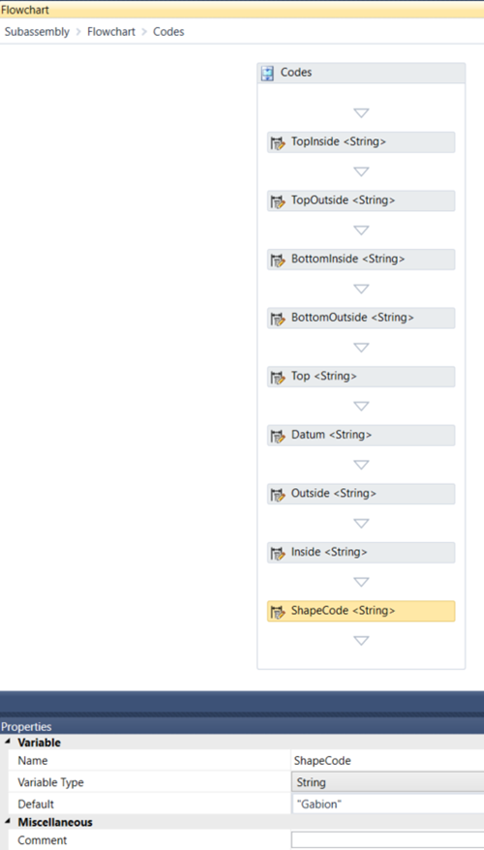Click the Outside variable icon
484x850 pixels.
(278, 494)
